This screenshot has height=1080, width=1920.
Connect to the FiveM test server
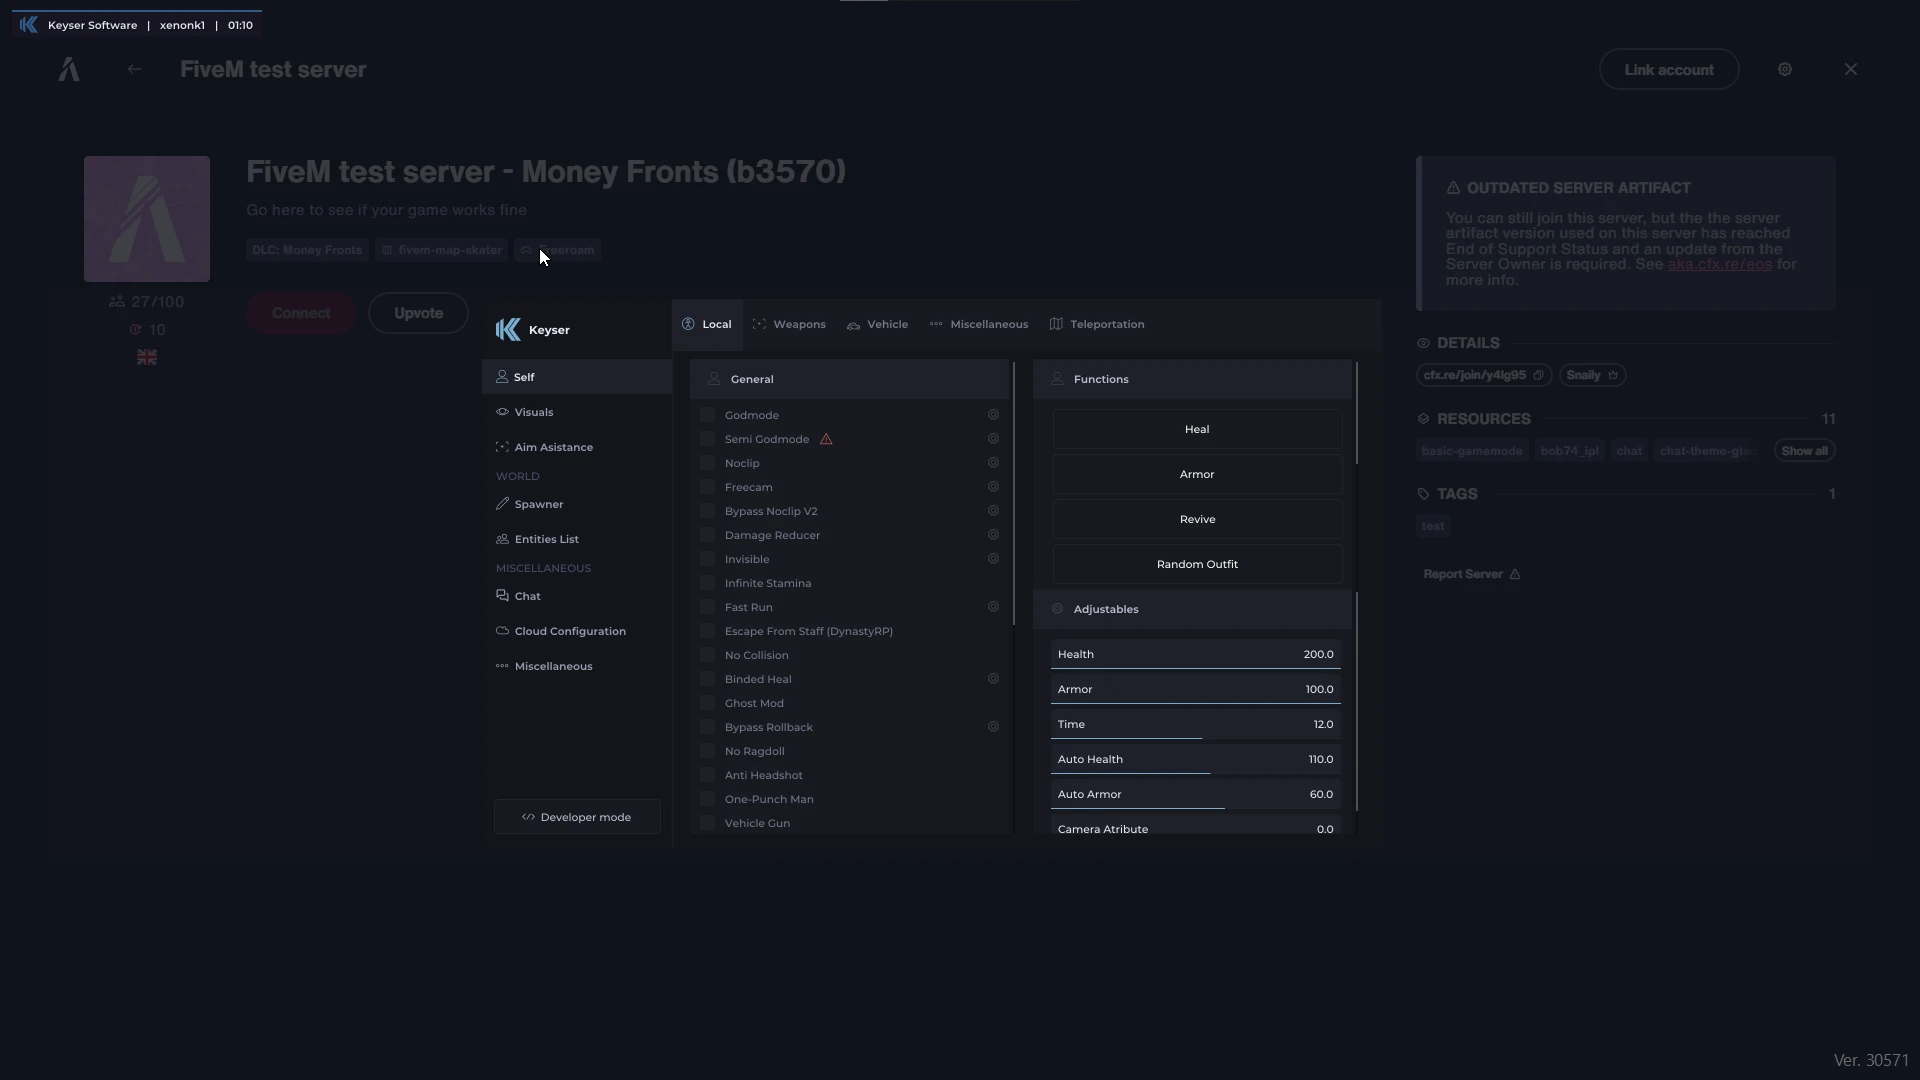point(301,313)
